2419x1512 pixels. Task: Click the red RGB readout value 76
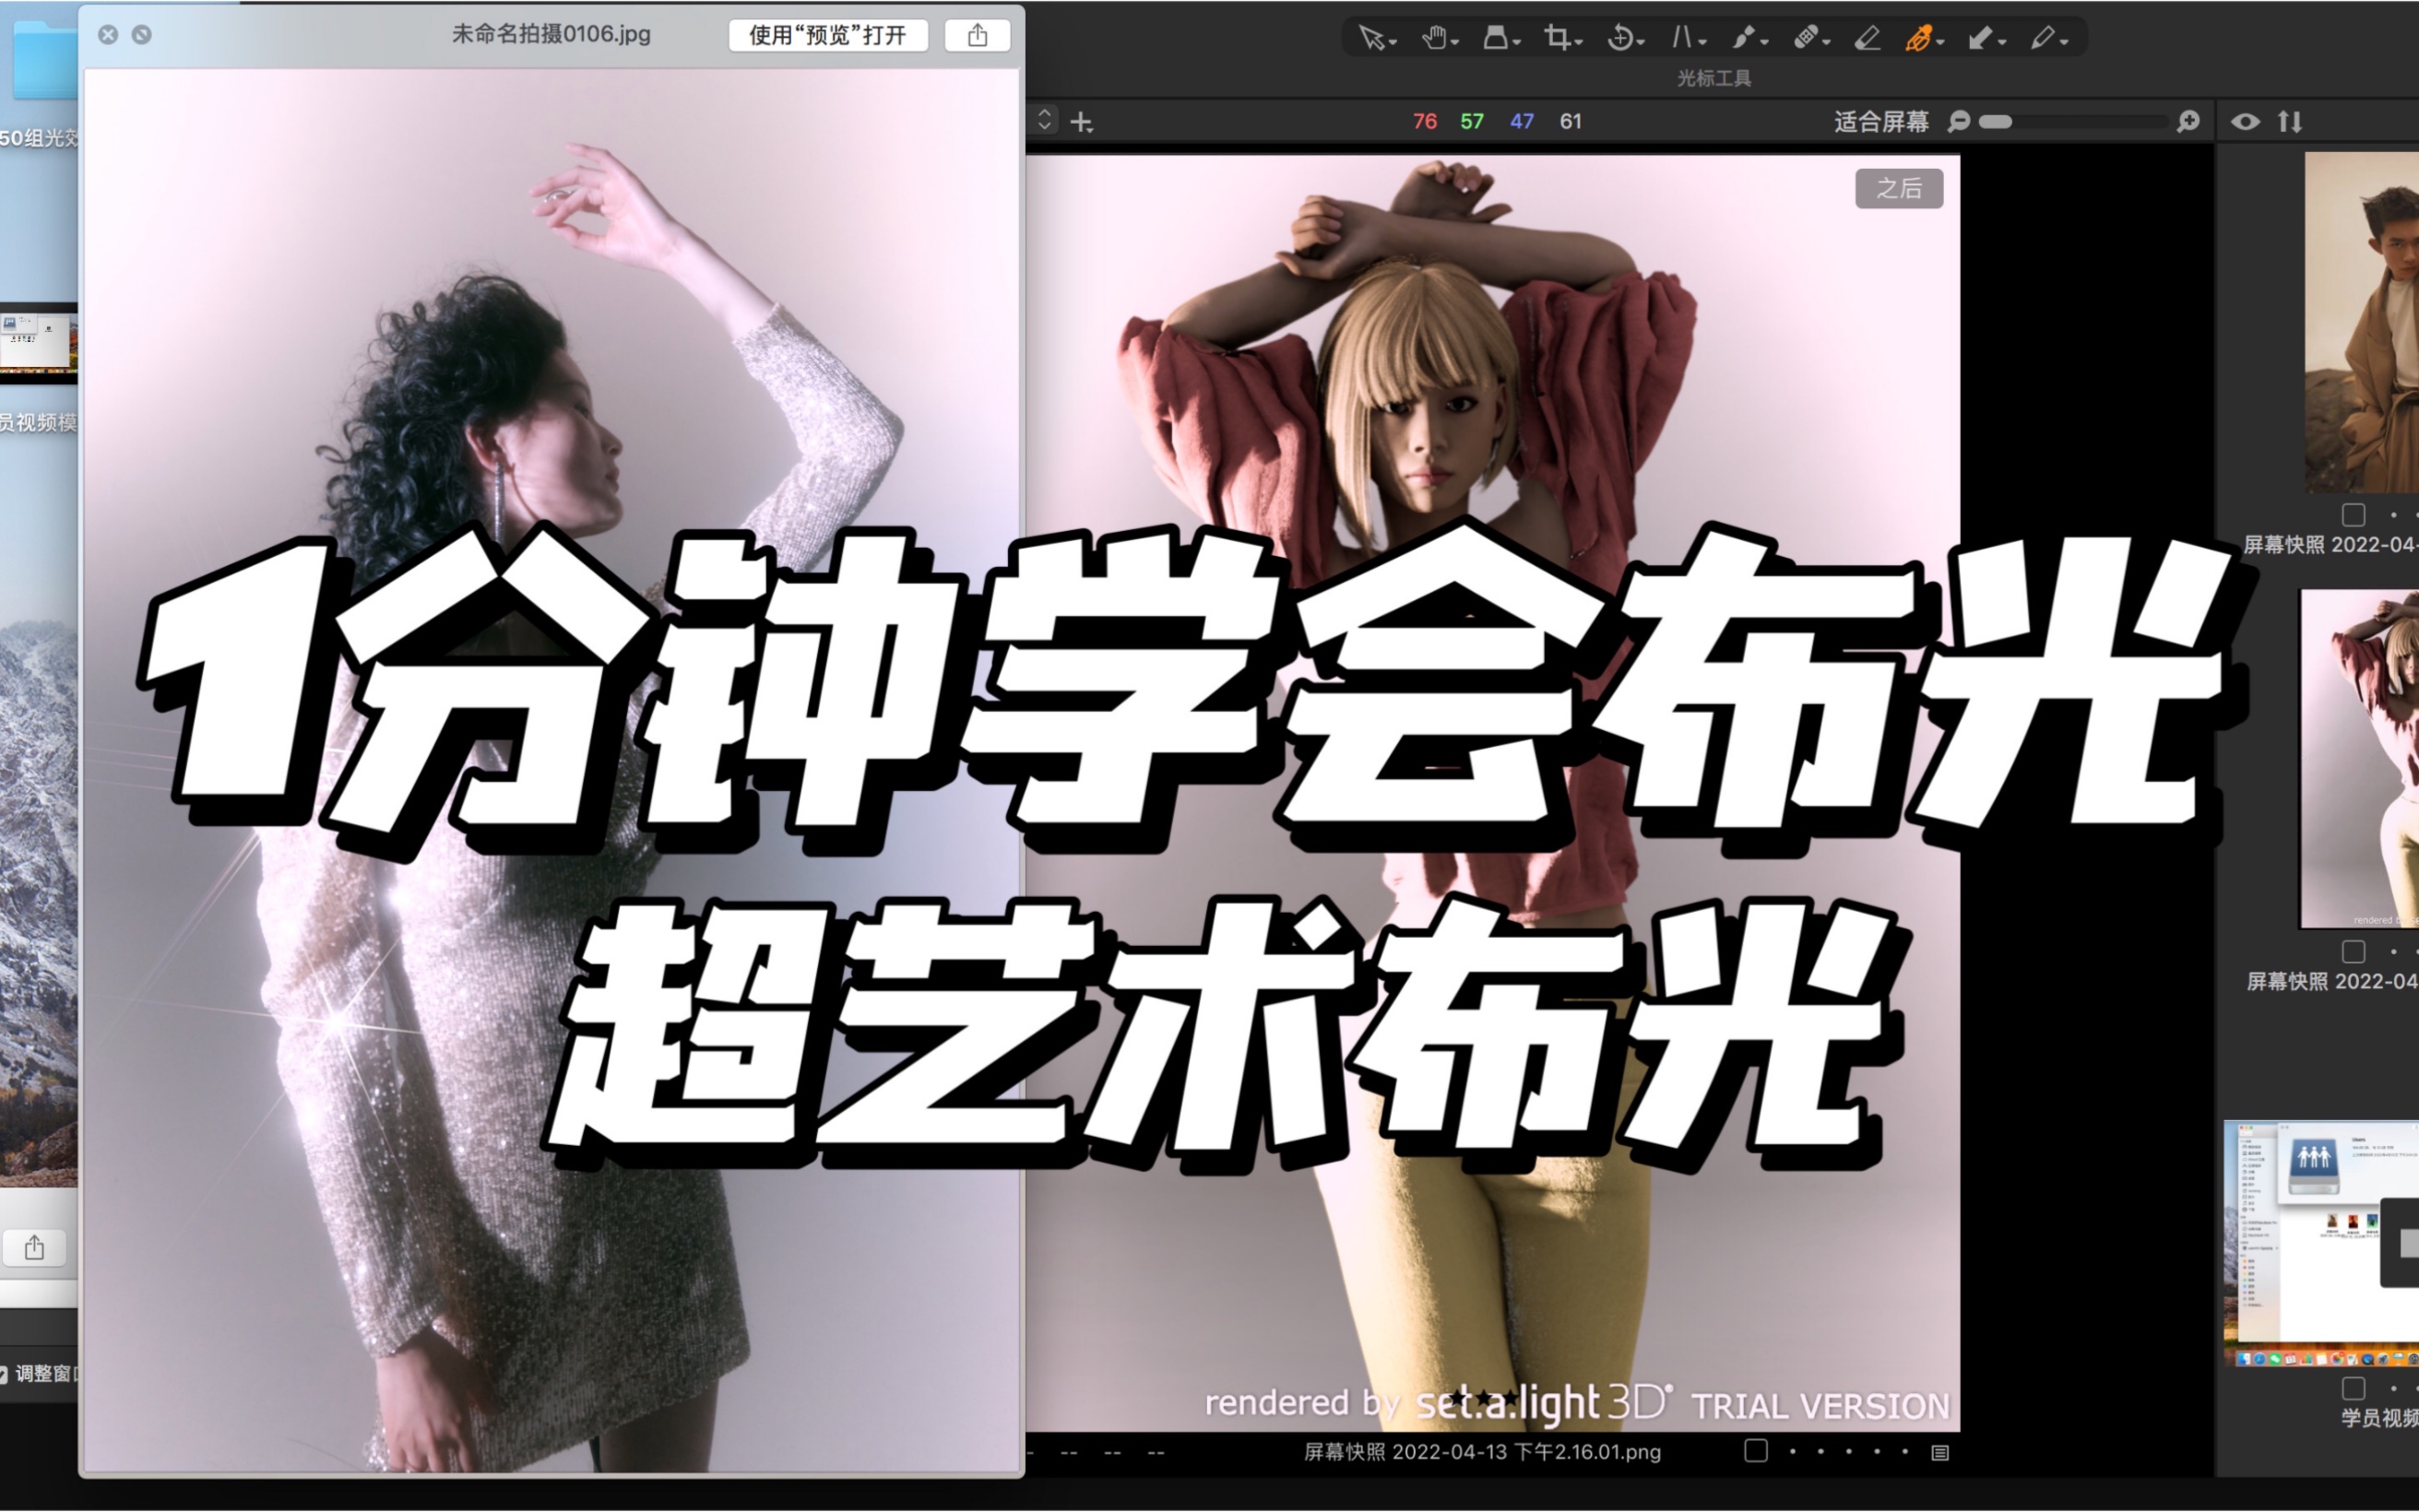point(1424,121)
